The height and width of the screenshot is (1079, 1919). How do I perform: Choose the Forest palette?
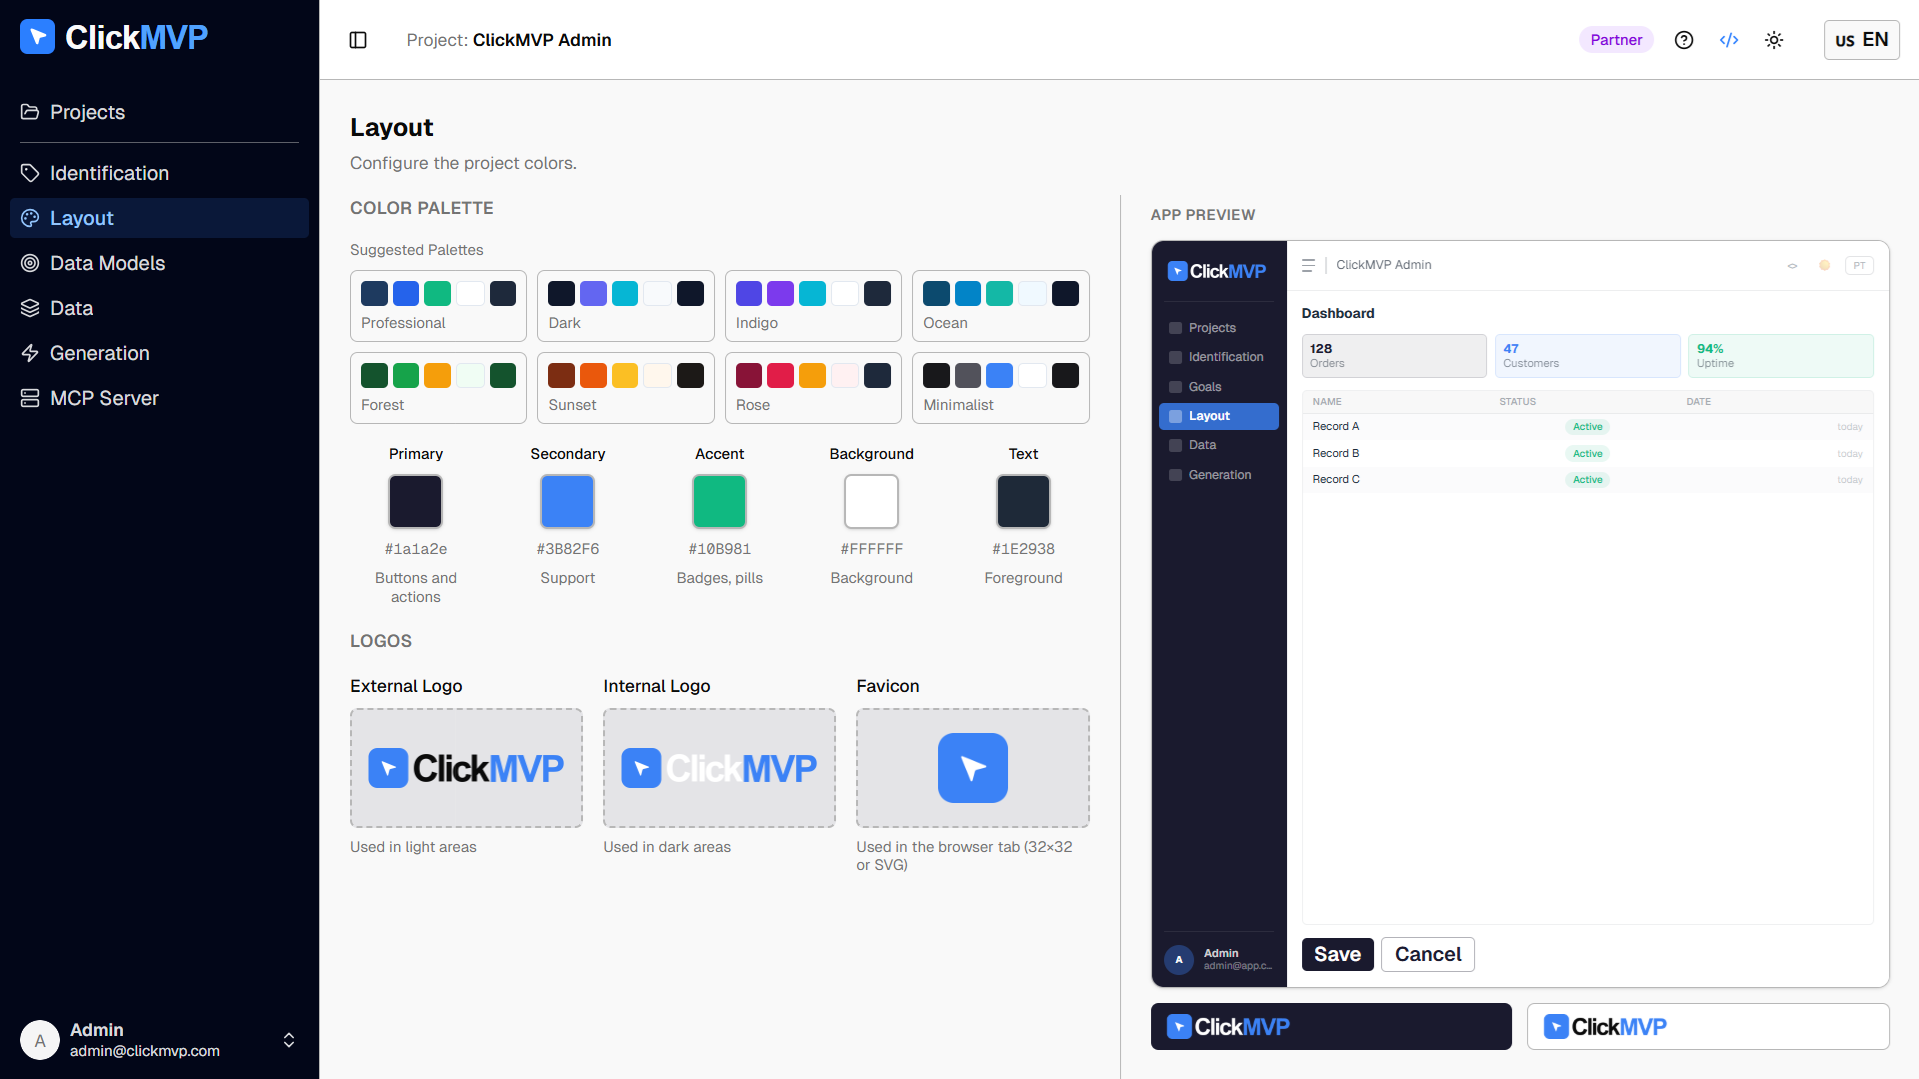(x=438, y=388)
